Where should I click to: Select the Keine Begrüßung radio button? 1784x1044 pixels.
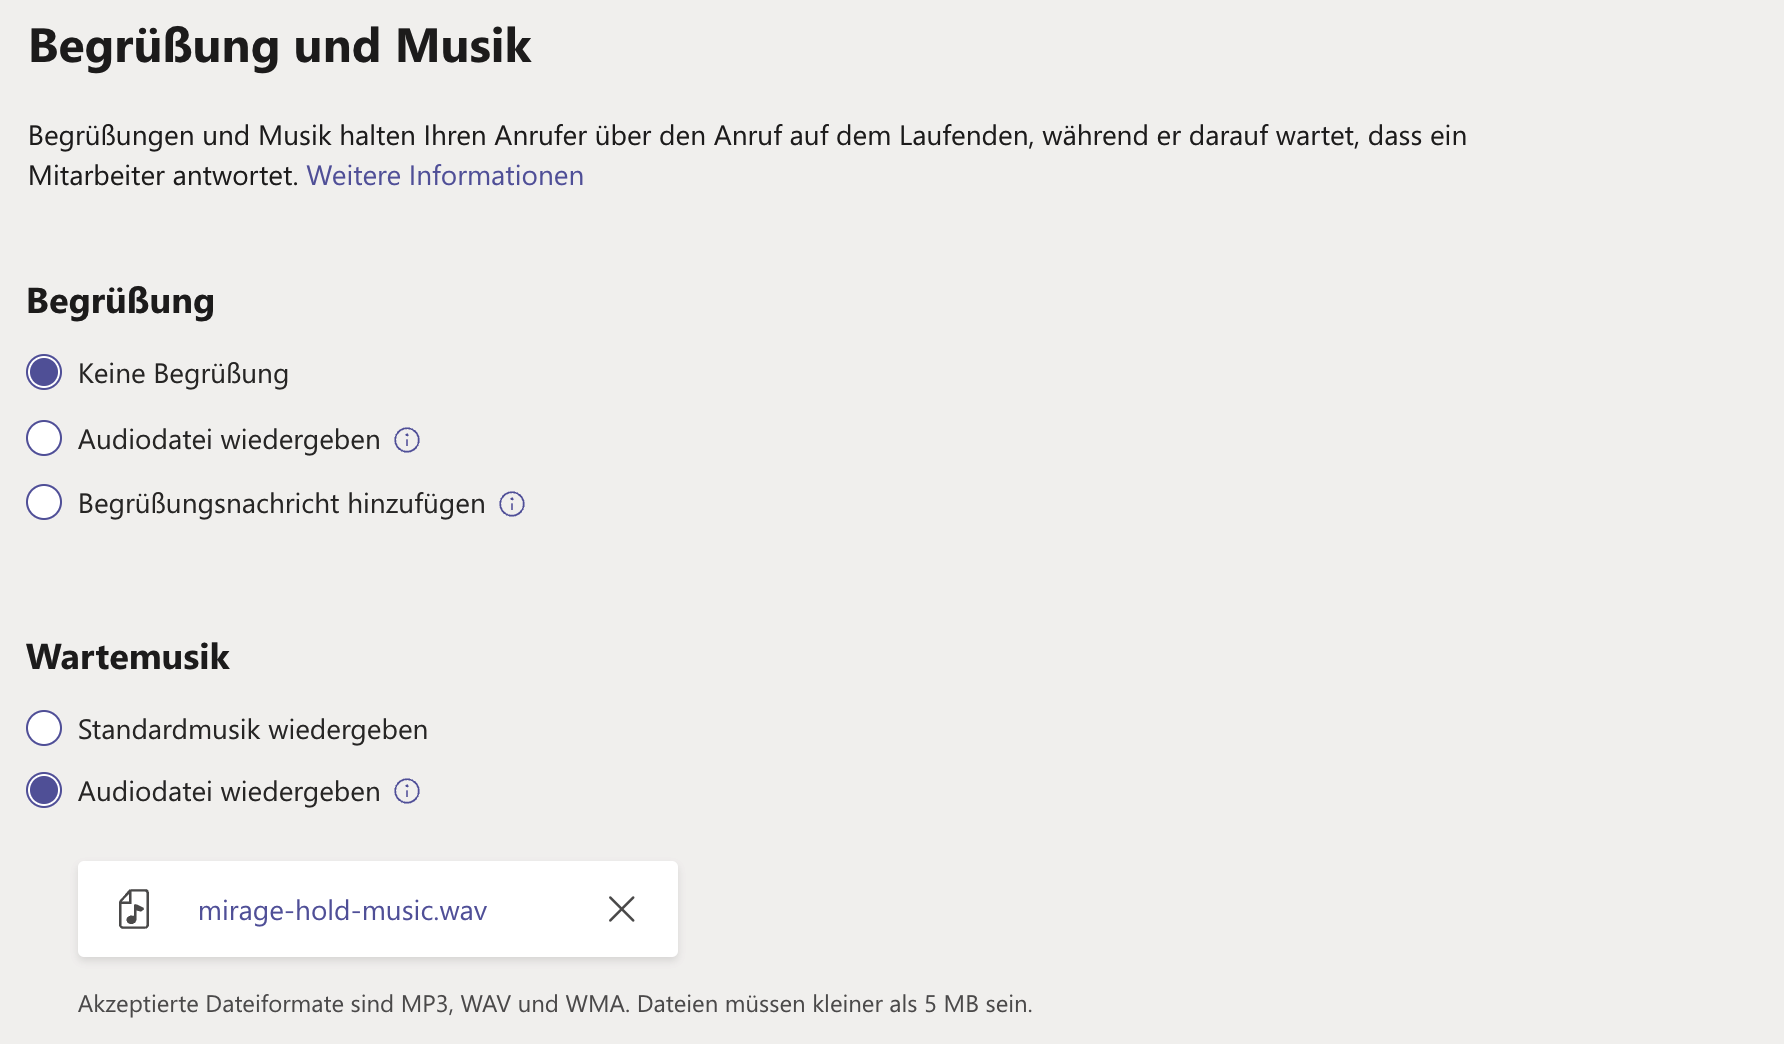[44, 373]
